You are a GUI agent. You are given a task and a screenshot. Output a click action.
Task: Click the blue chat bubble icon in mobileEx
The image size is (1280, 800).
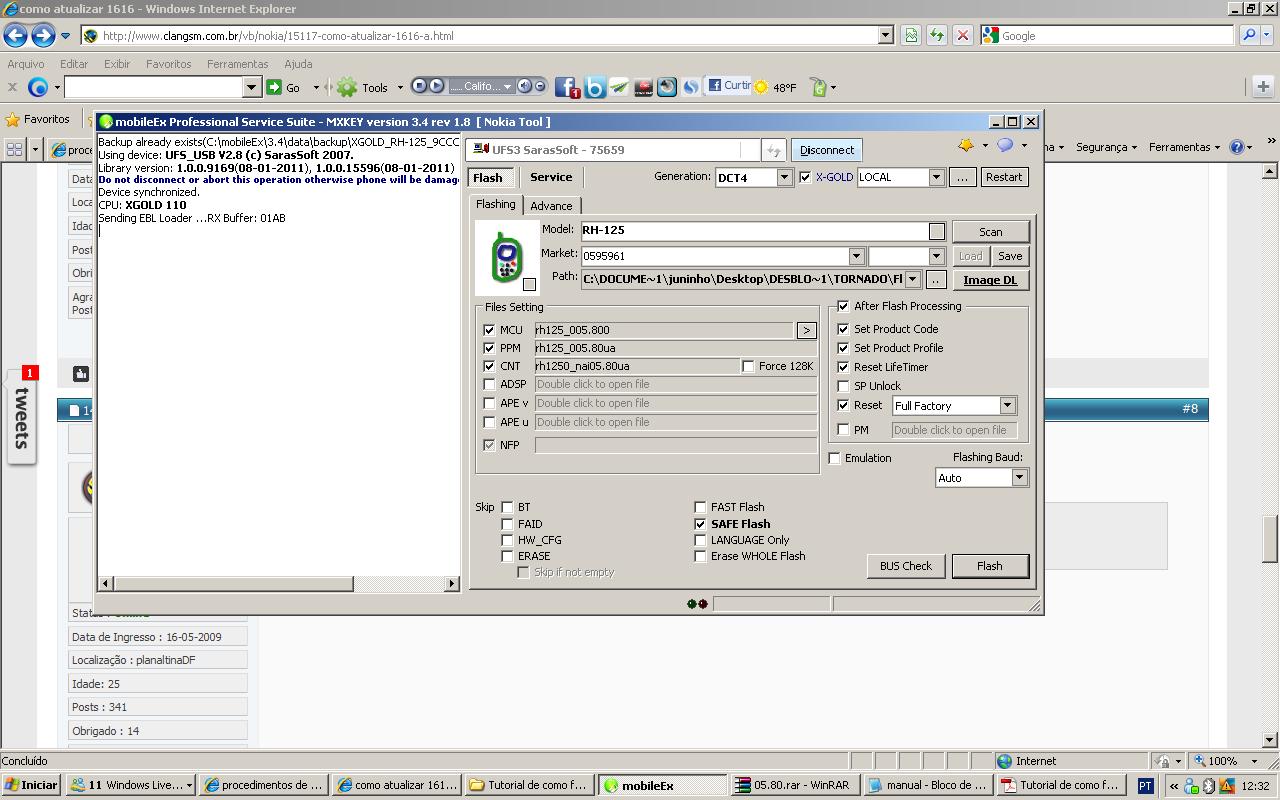[1005, 146]
